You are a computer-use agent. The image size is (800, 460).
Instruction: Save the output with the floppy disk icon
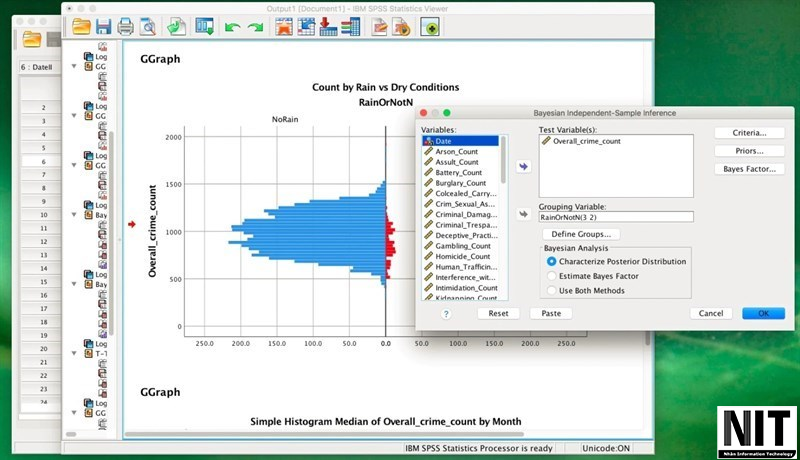[104, 27]
